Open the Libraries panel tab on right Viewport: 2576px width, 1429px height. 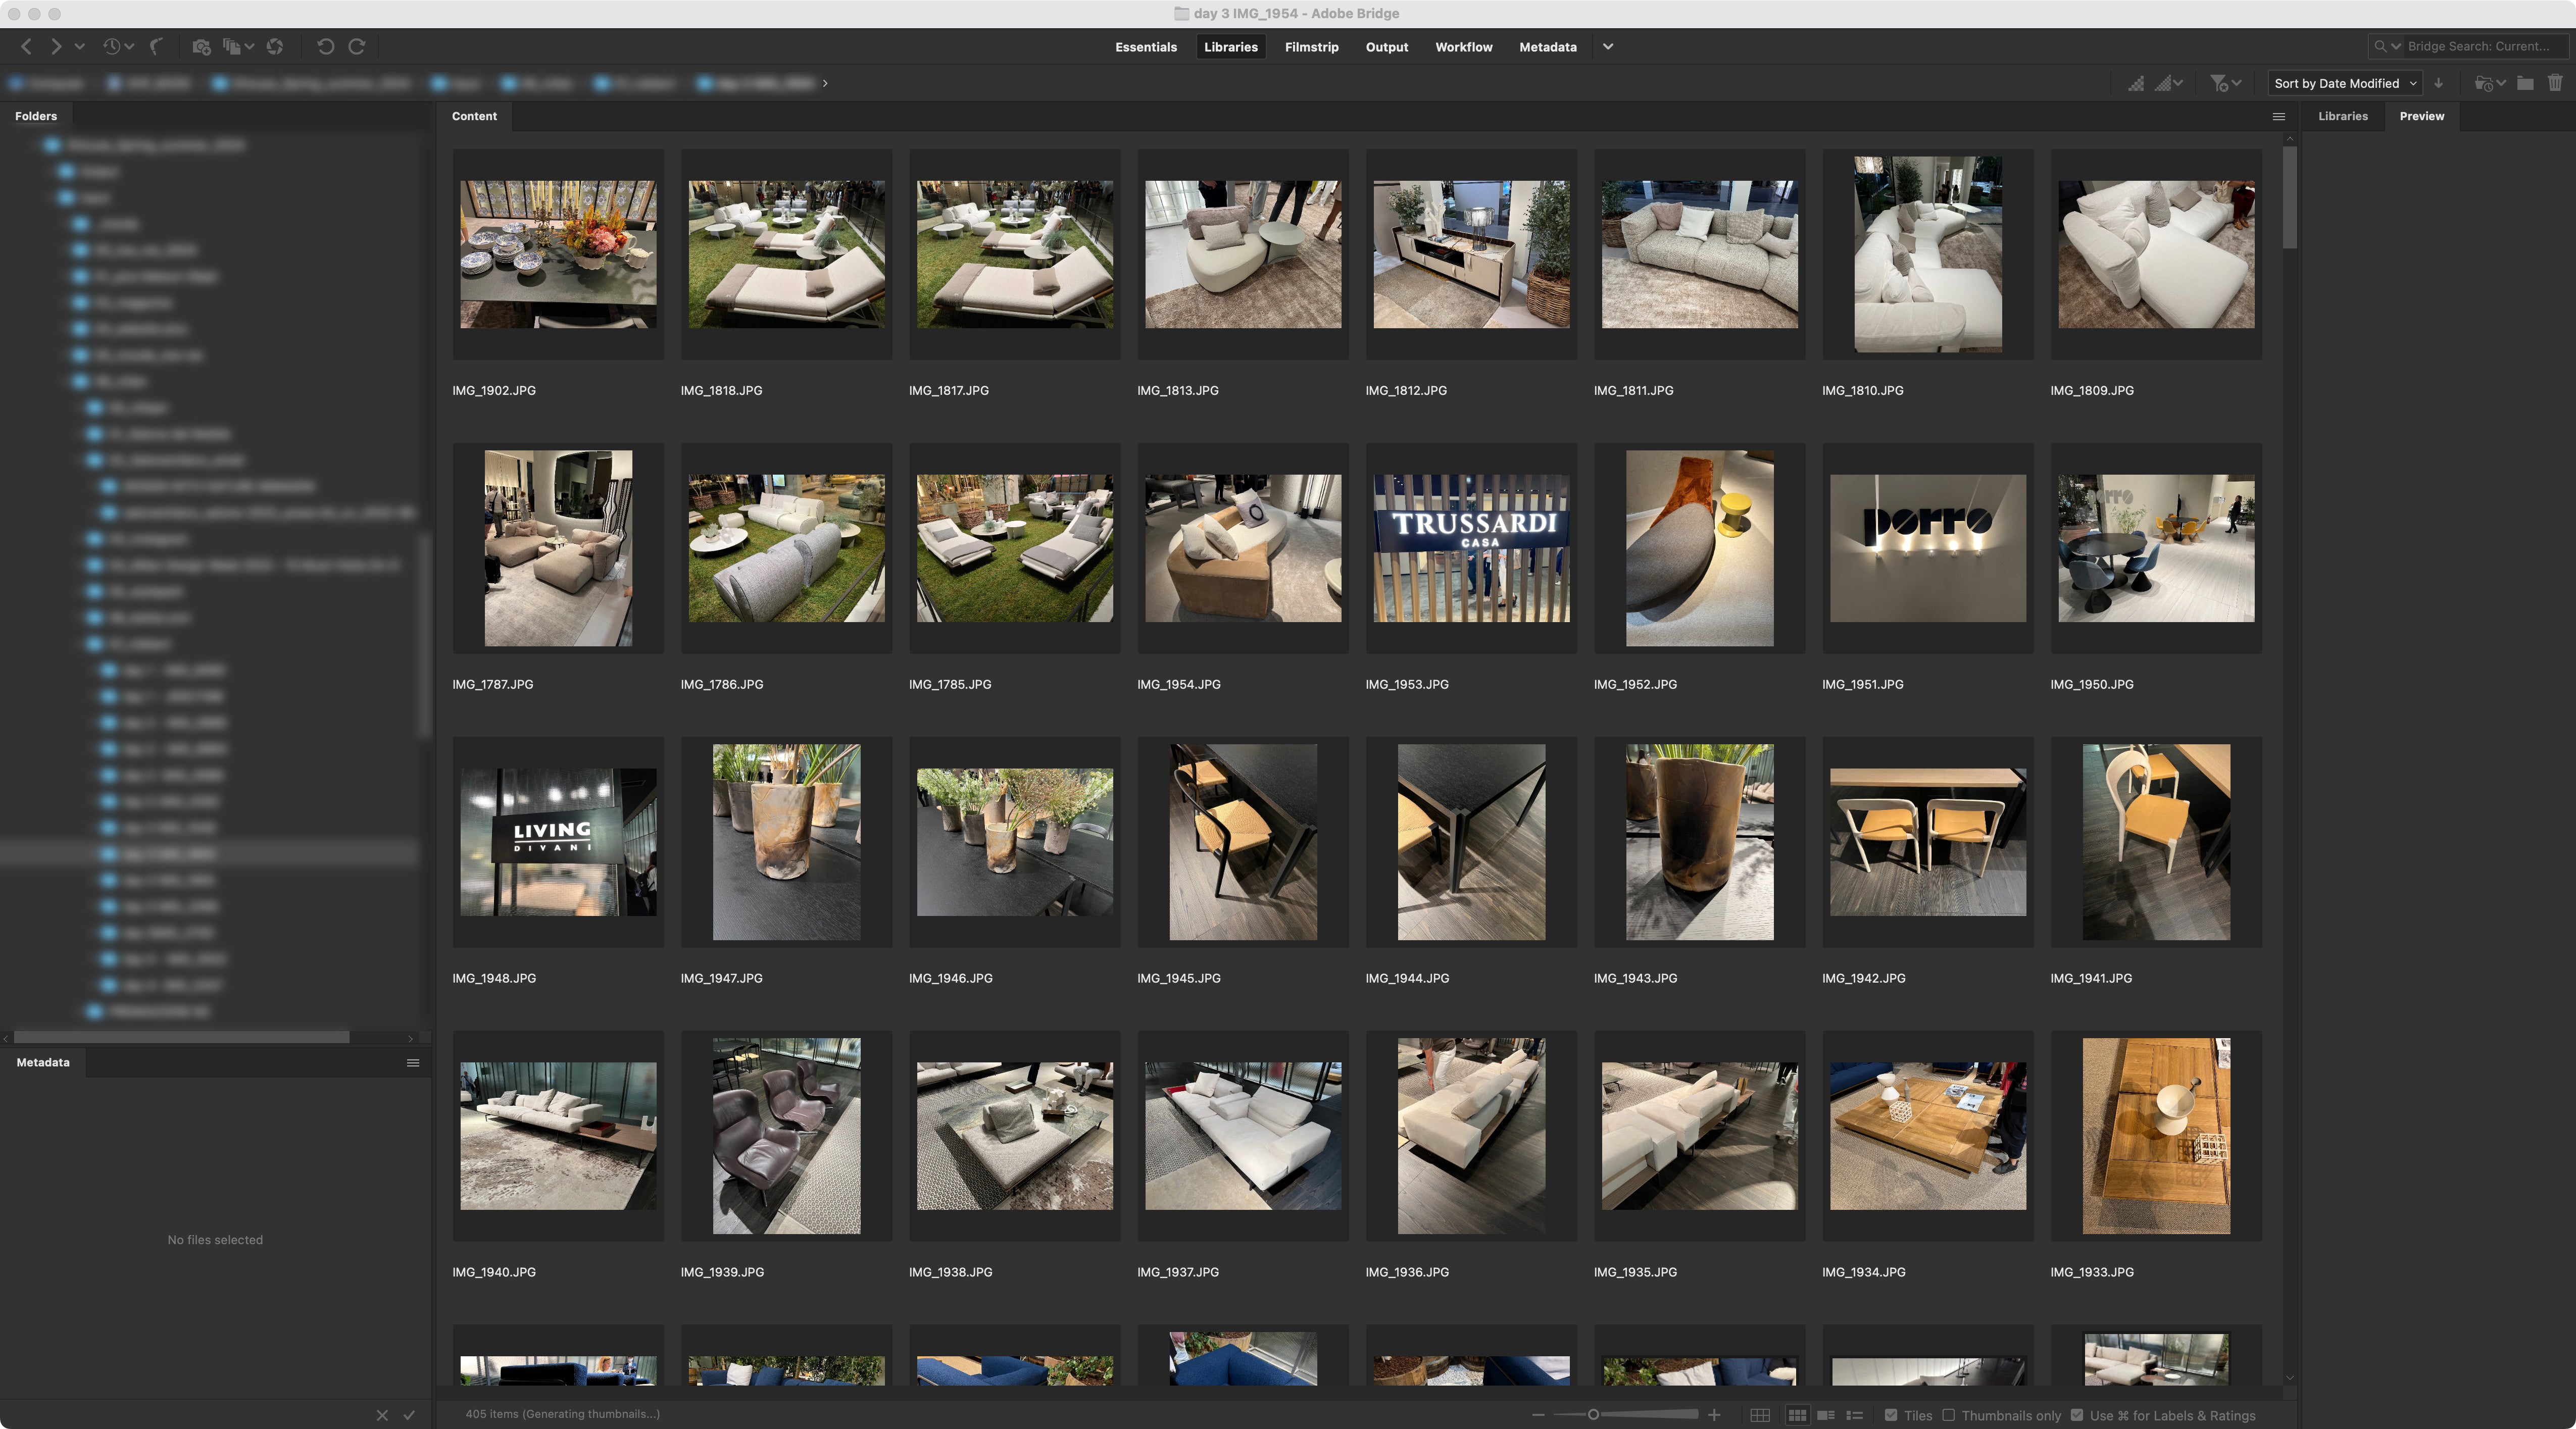tap(2342, 116)
